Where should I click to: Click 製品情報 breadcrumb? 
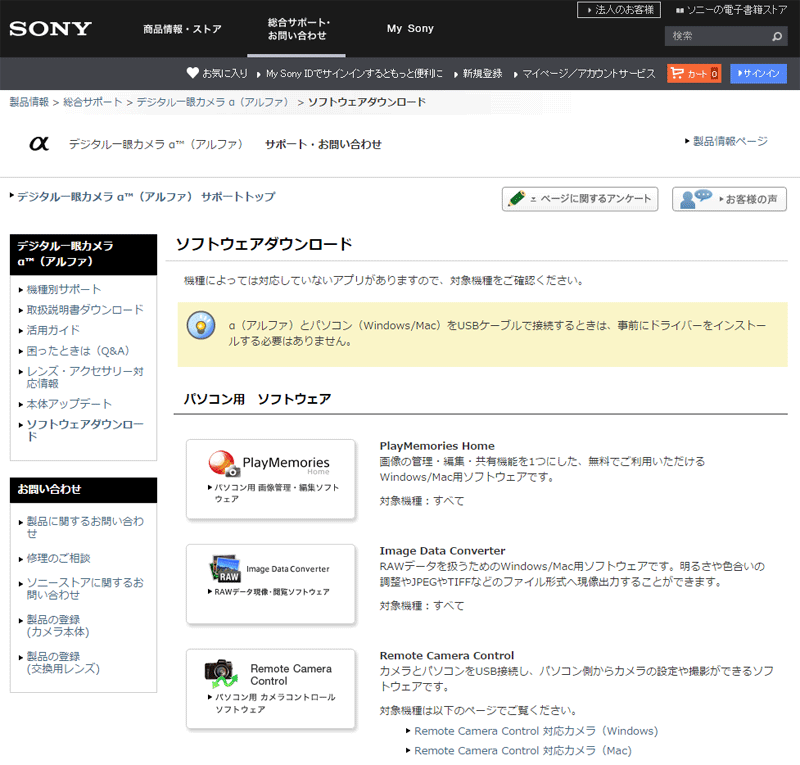pos(29,102)
